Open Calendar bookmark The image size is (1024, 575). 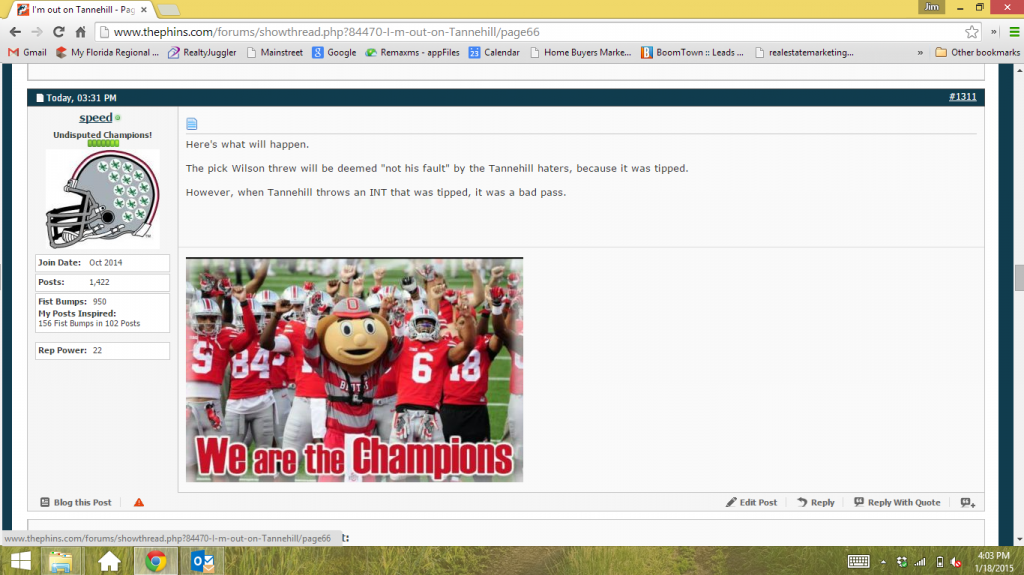[x=494, y=52]
